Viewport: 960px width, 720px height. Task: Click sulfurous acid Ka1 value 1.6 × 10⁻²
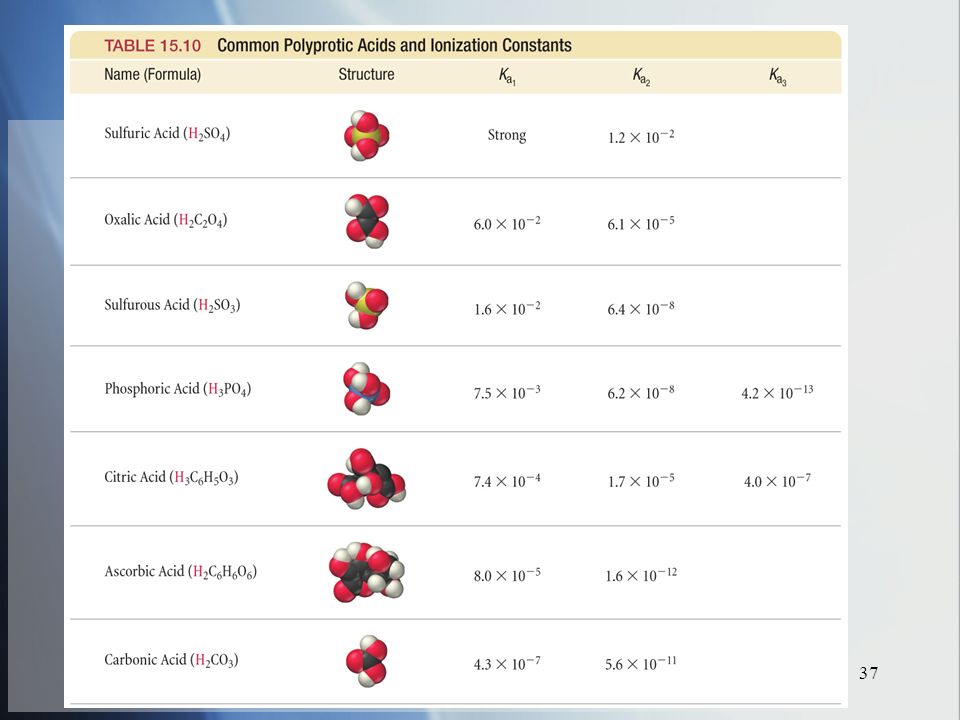(x=507, y=309)
